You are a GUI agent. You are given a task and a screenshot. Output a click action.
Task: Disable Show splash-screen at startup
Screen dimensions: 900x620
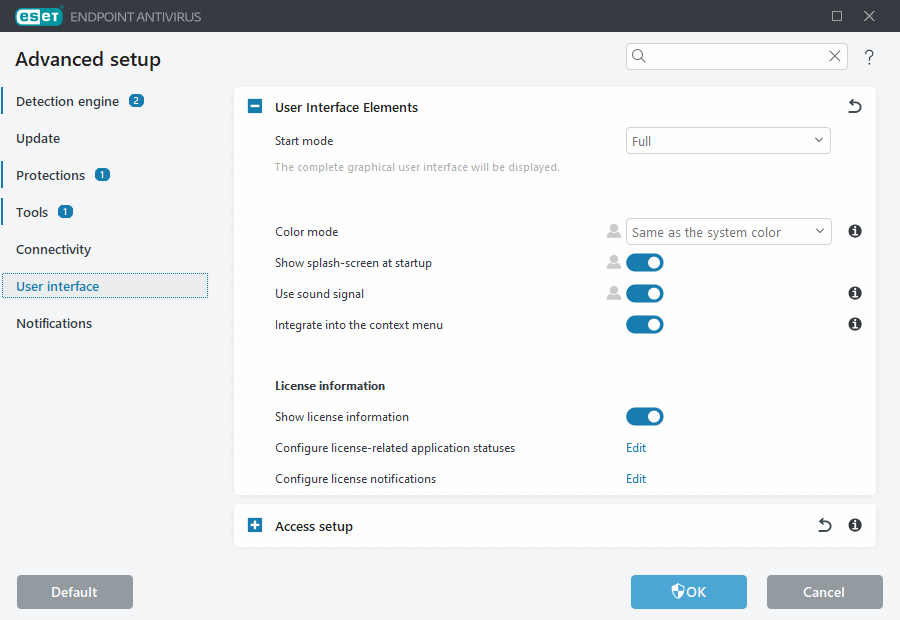click(645, 262)
